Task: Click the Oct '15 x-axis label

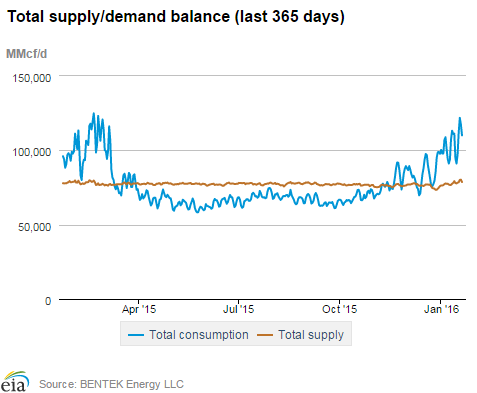Action: 339,309
